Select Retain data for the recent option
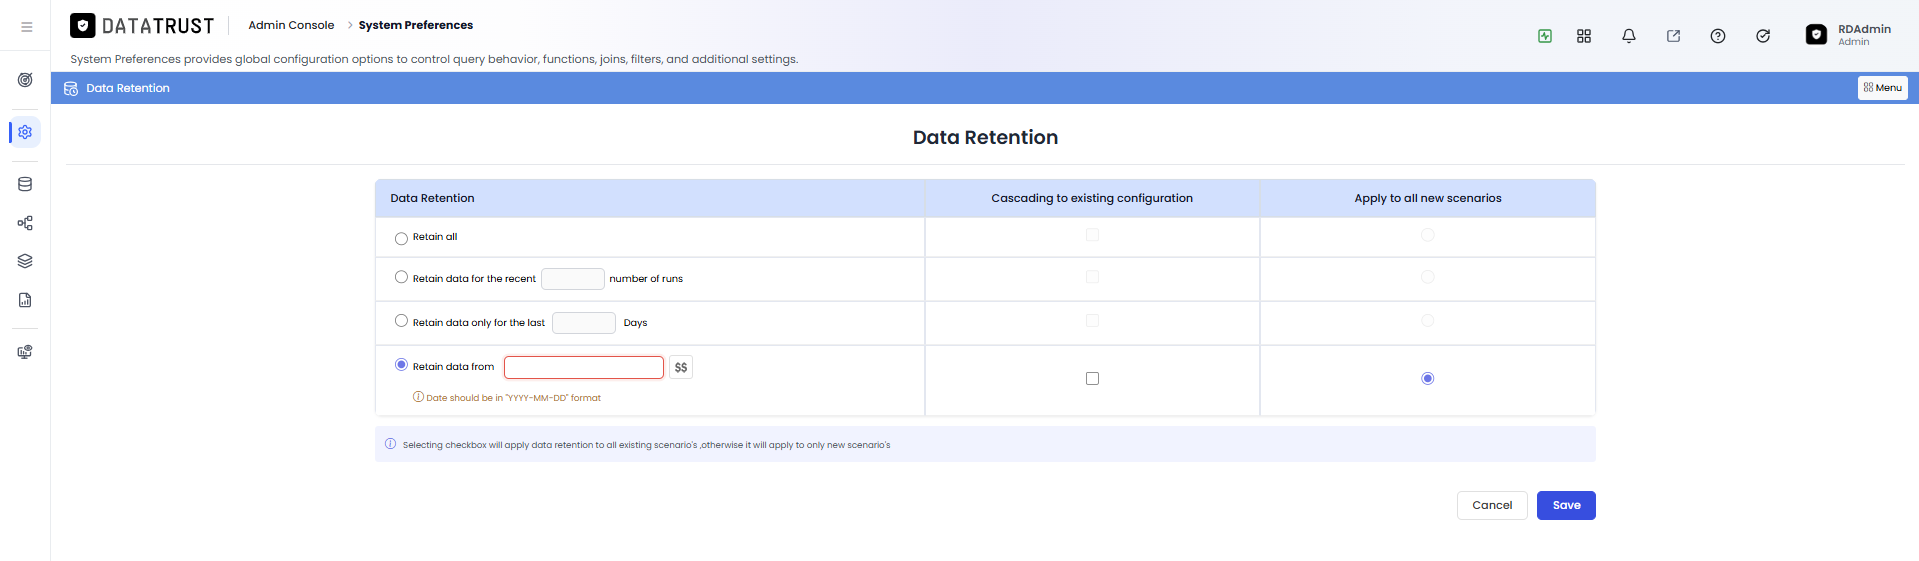This screenshot has width=1919, height=561. 401,277
